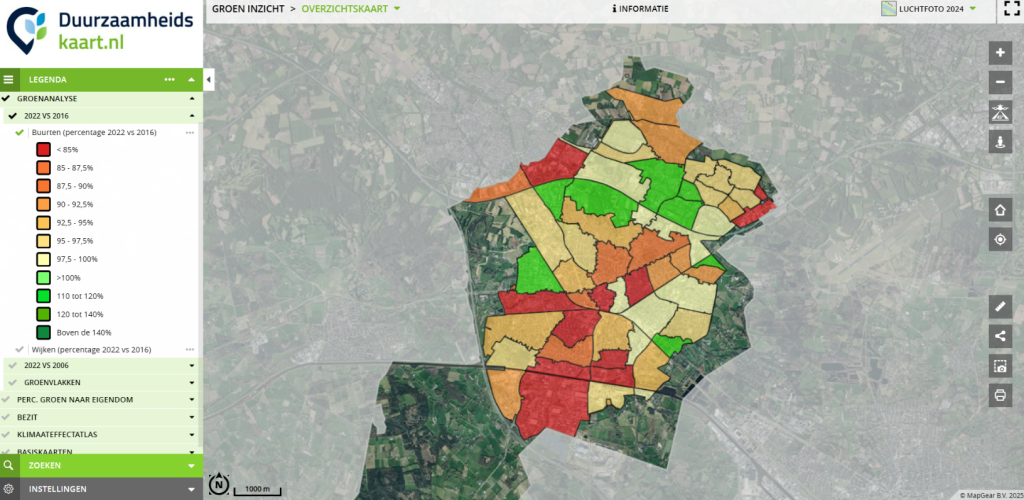Enter fullscreen mode

coord(1010,10)
